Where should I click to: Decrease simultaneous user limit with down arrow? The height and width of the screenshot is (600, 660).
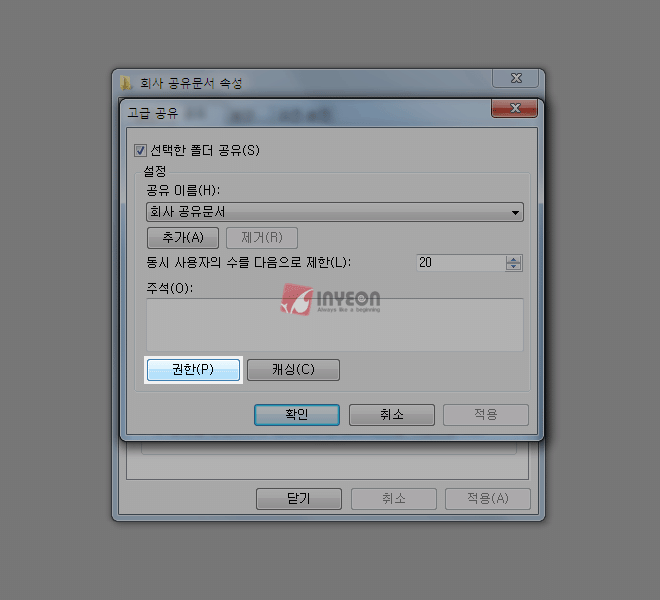pos(513,267)
